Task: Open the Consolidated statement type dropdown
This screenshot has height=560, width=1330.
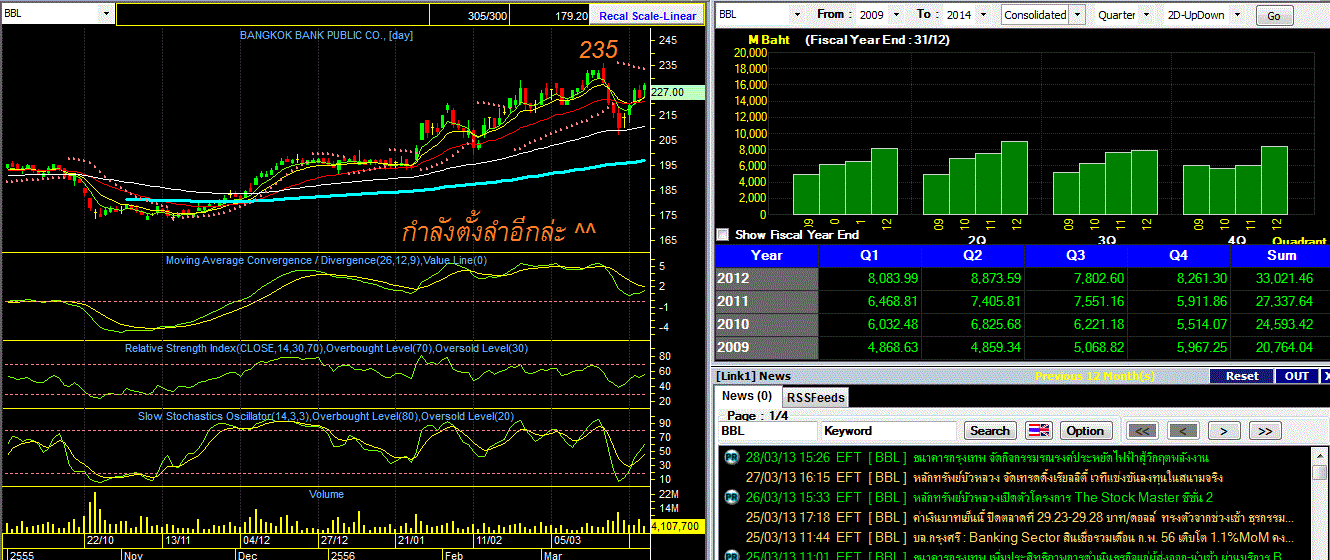Action: (x=1077, y=15)
